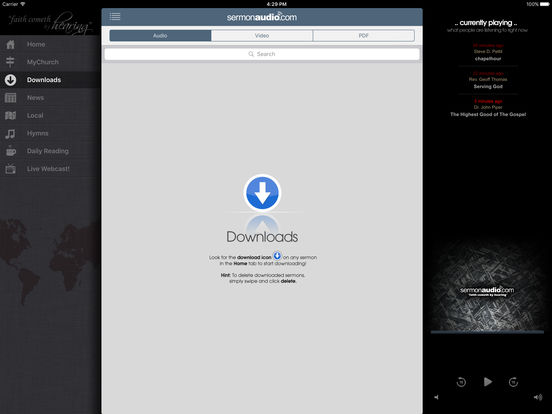Click the Rev. Geoff Thomas speaker name

pos(488,79)
